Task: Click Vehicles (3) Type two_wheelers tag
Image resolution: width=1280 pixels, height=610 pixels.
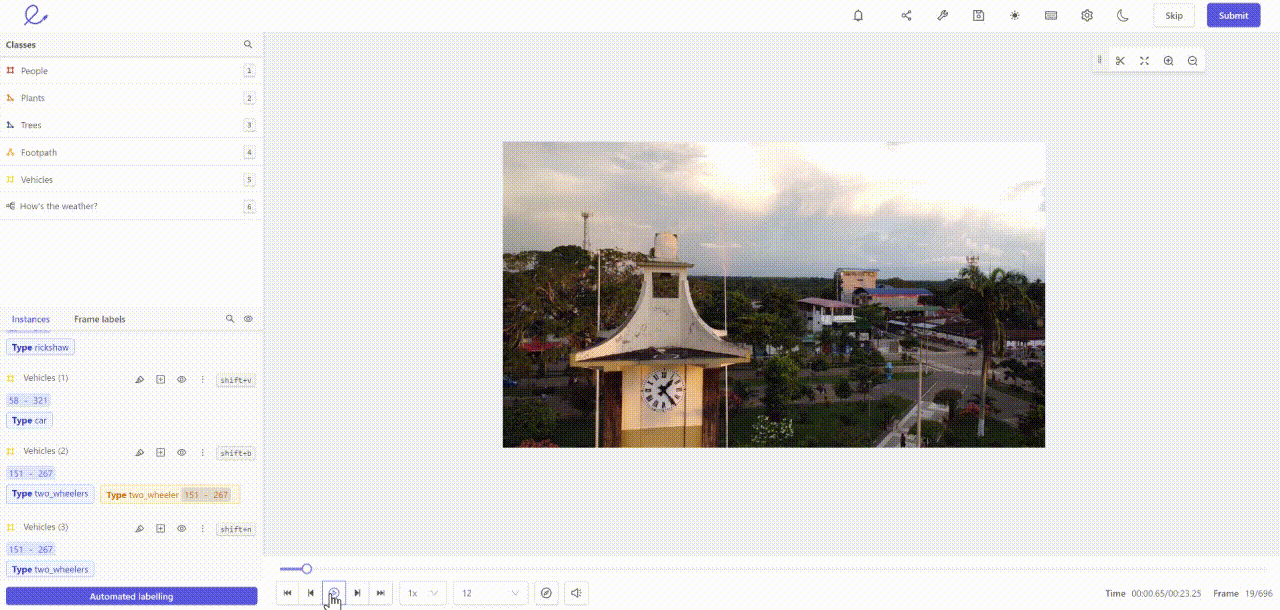Action: pos(50,569)
